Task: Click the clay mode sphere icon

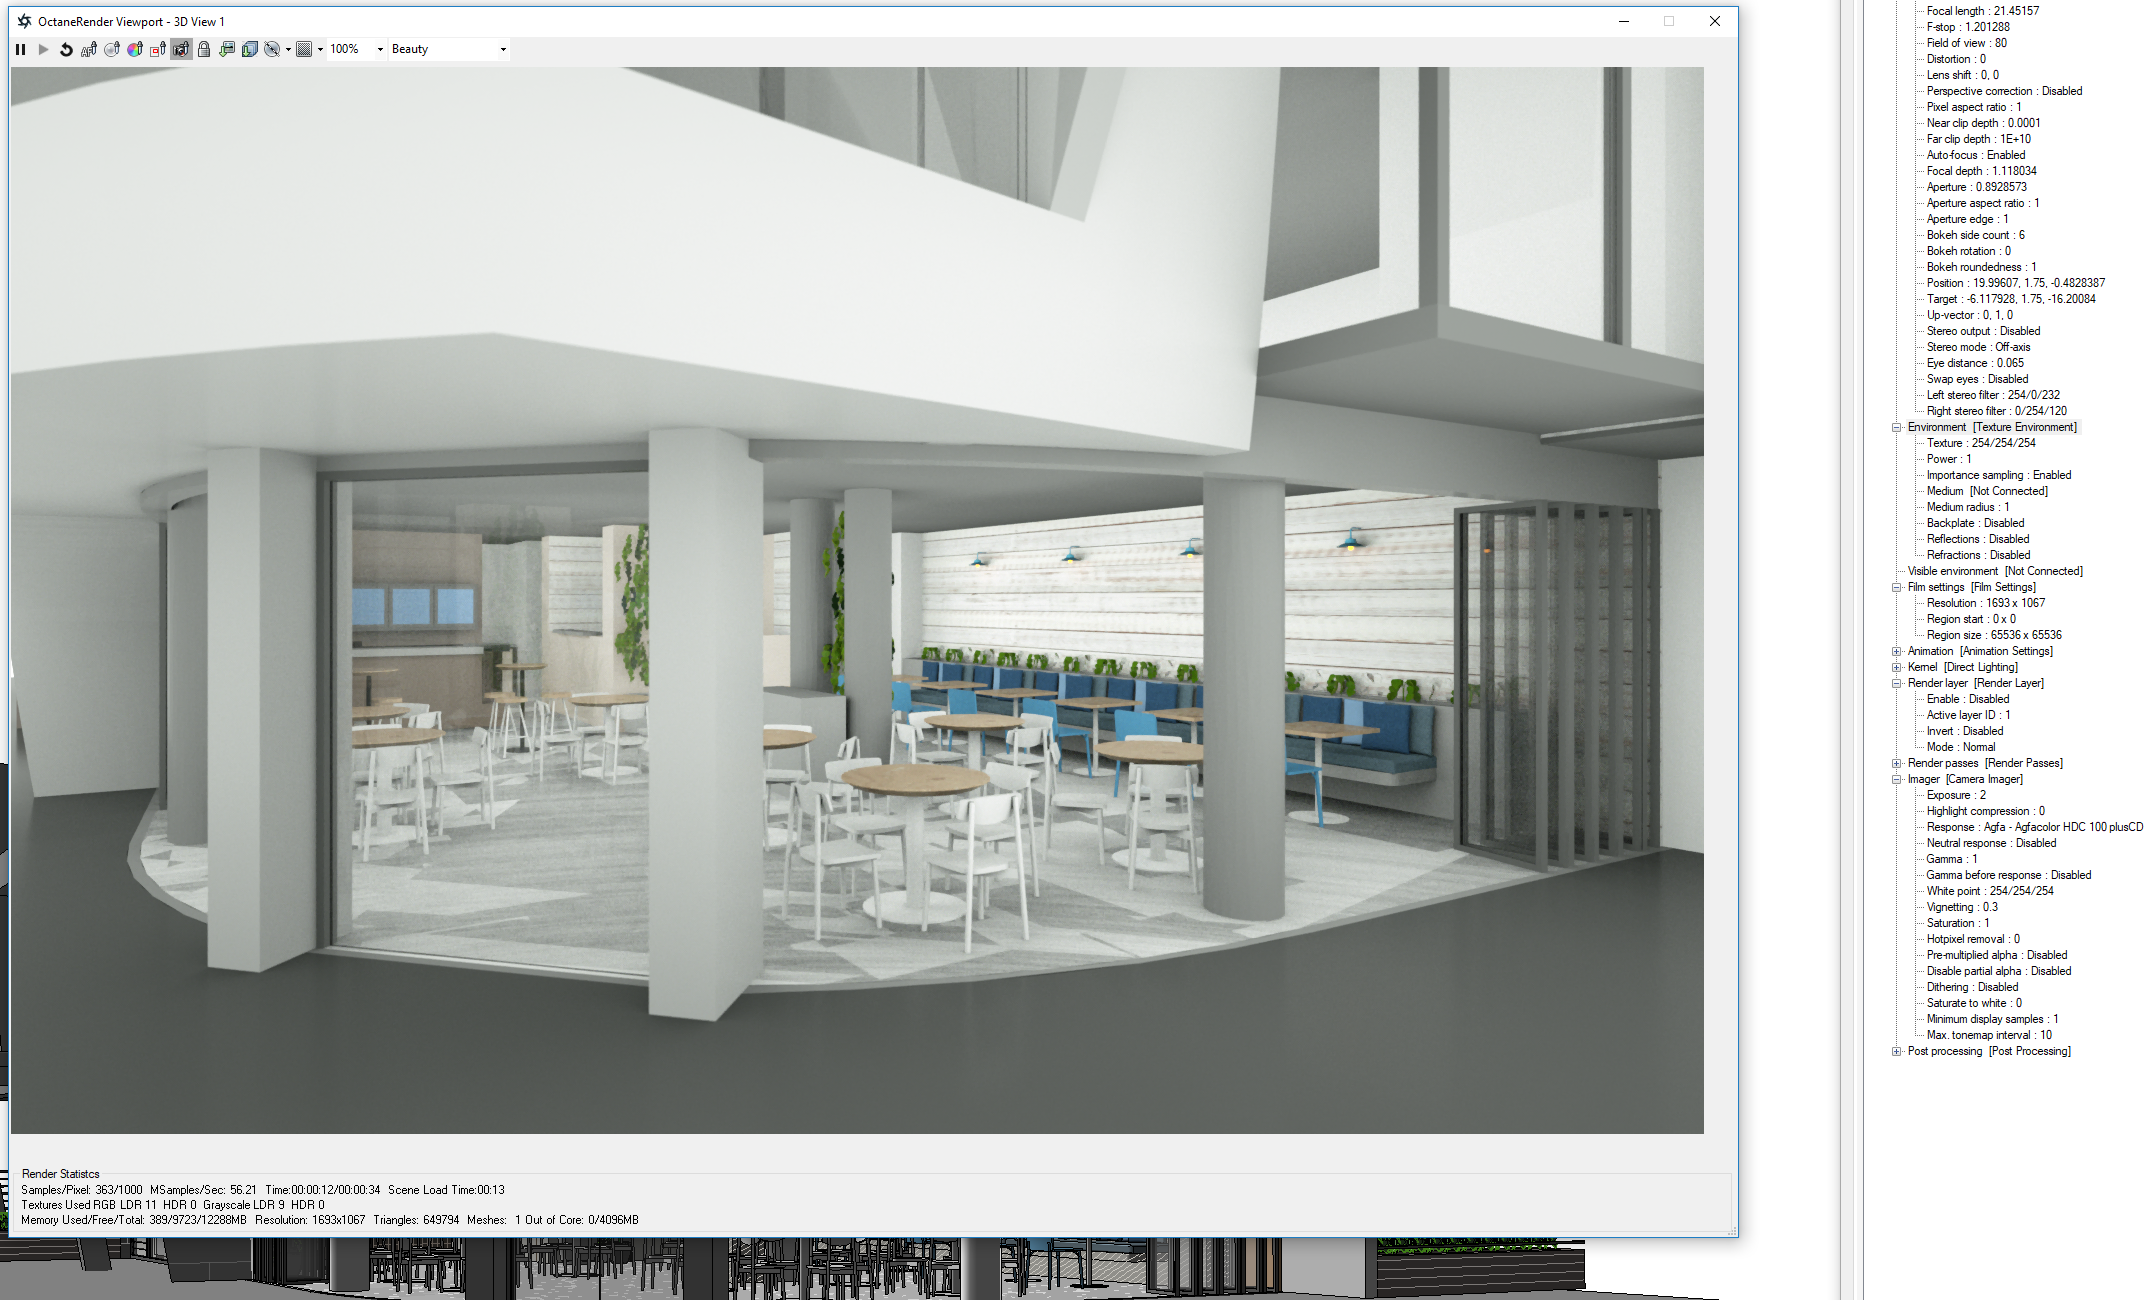Action: [x=272, y=49]
